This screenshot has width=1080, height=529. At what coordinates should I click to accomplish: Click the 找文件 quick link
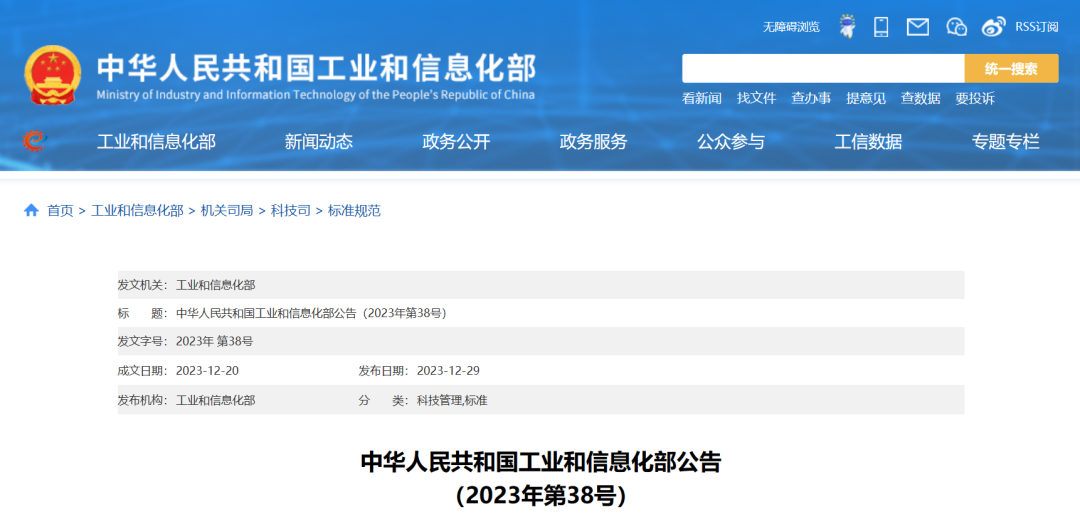coord(756,98)
